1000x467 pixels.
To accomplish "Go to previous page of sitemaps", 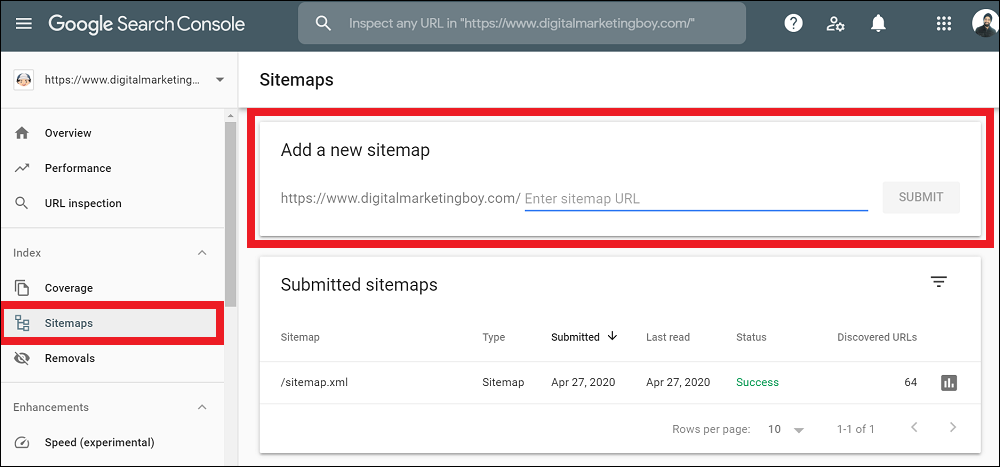I will [914, 427].
